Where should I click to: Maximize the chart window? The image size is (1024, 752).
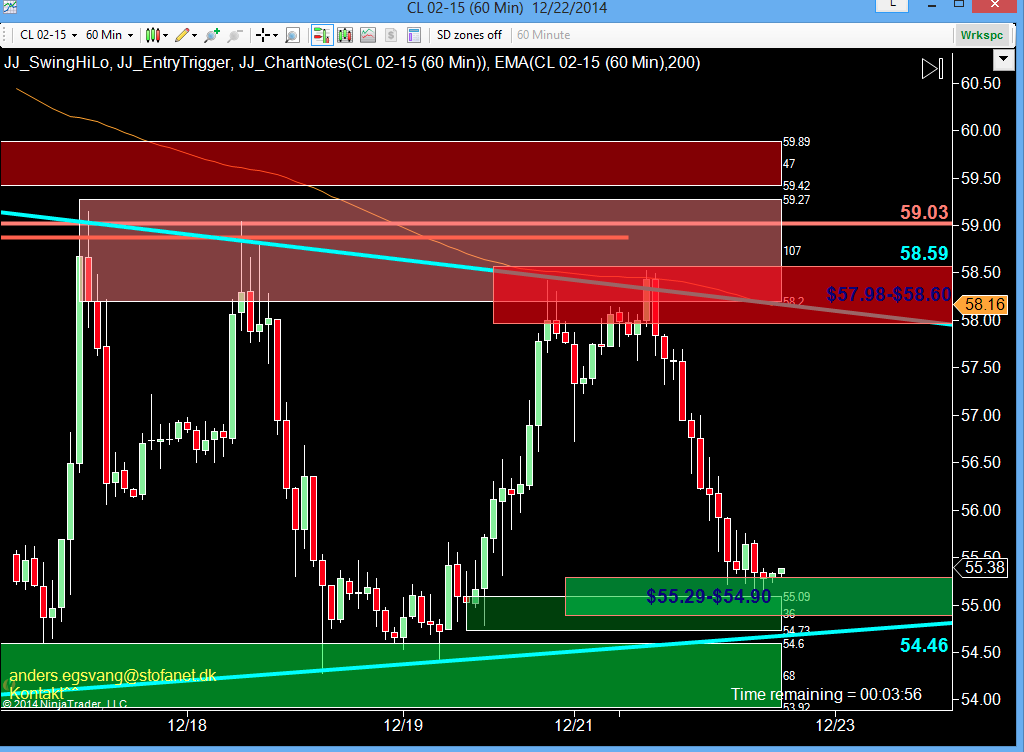tap(959, 5)
